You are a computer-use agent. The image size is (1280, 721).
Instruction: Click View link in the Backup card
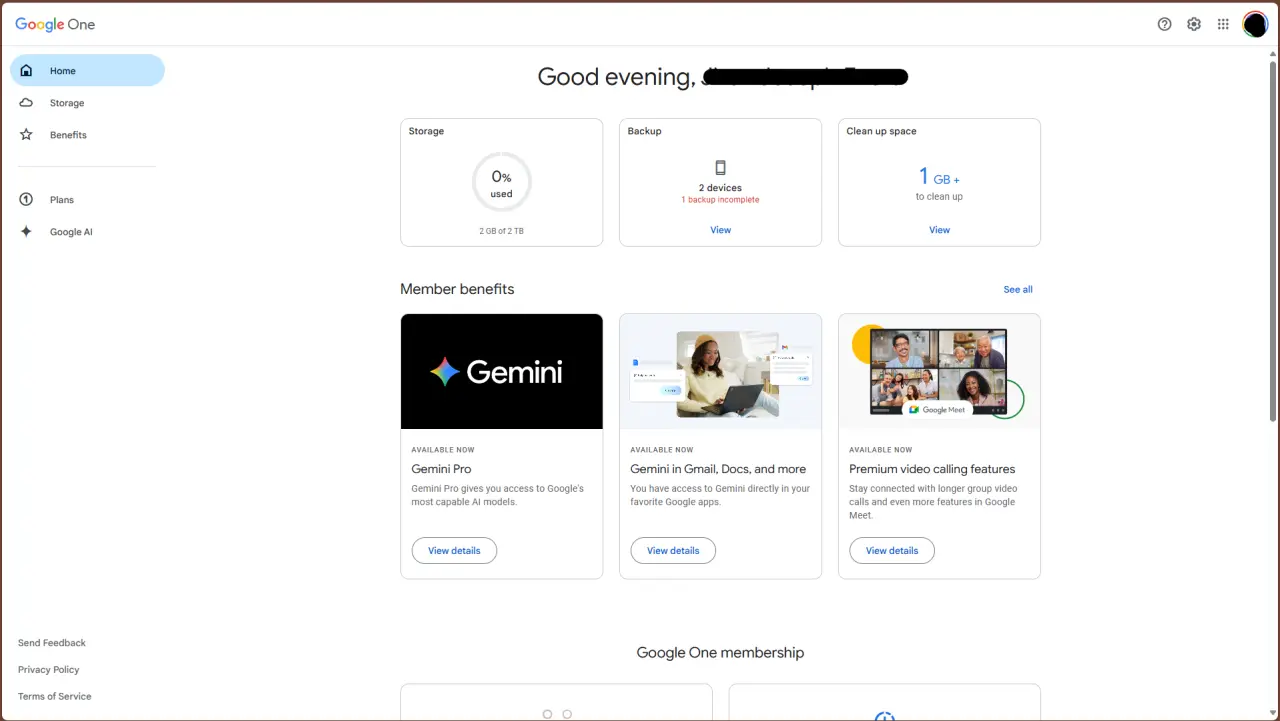[720, 230]
